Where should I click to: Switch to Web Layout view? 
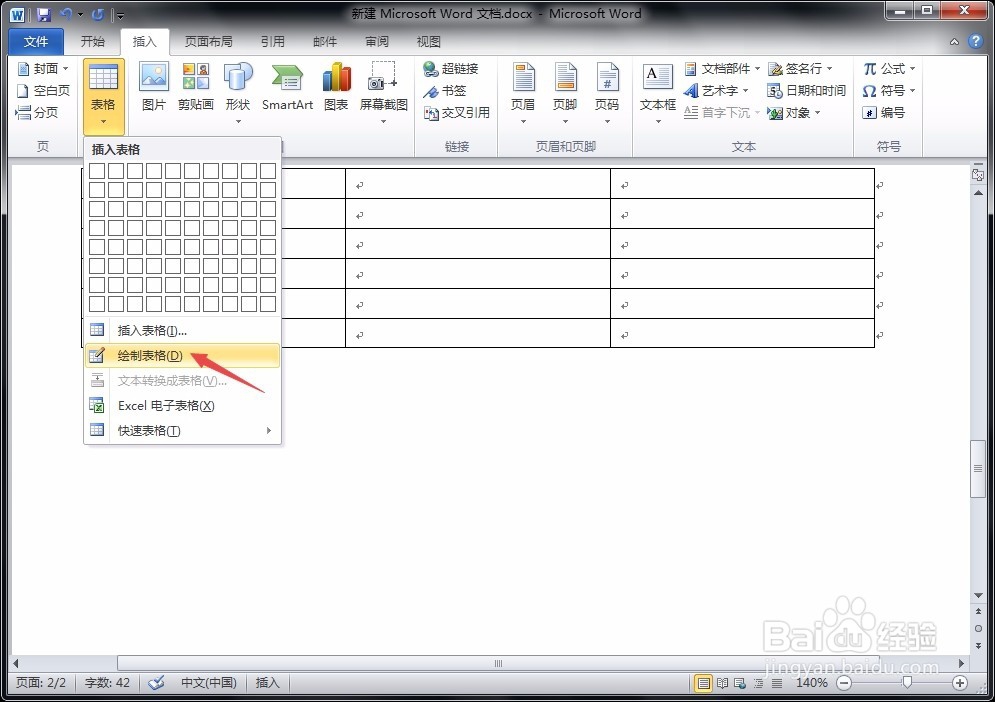coord(740,684)
